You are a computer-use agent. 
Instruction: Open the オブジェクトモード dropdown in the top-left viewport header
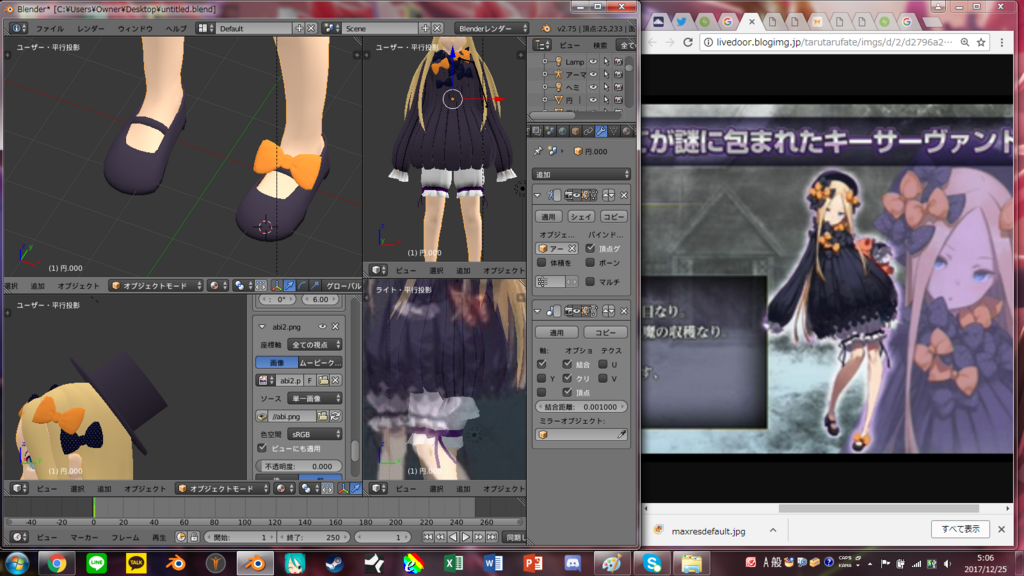click(x=156, y=285)
